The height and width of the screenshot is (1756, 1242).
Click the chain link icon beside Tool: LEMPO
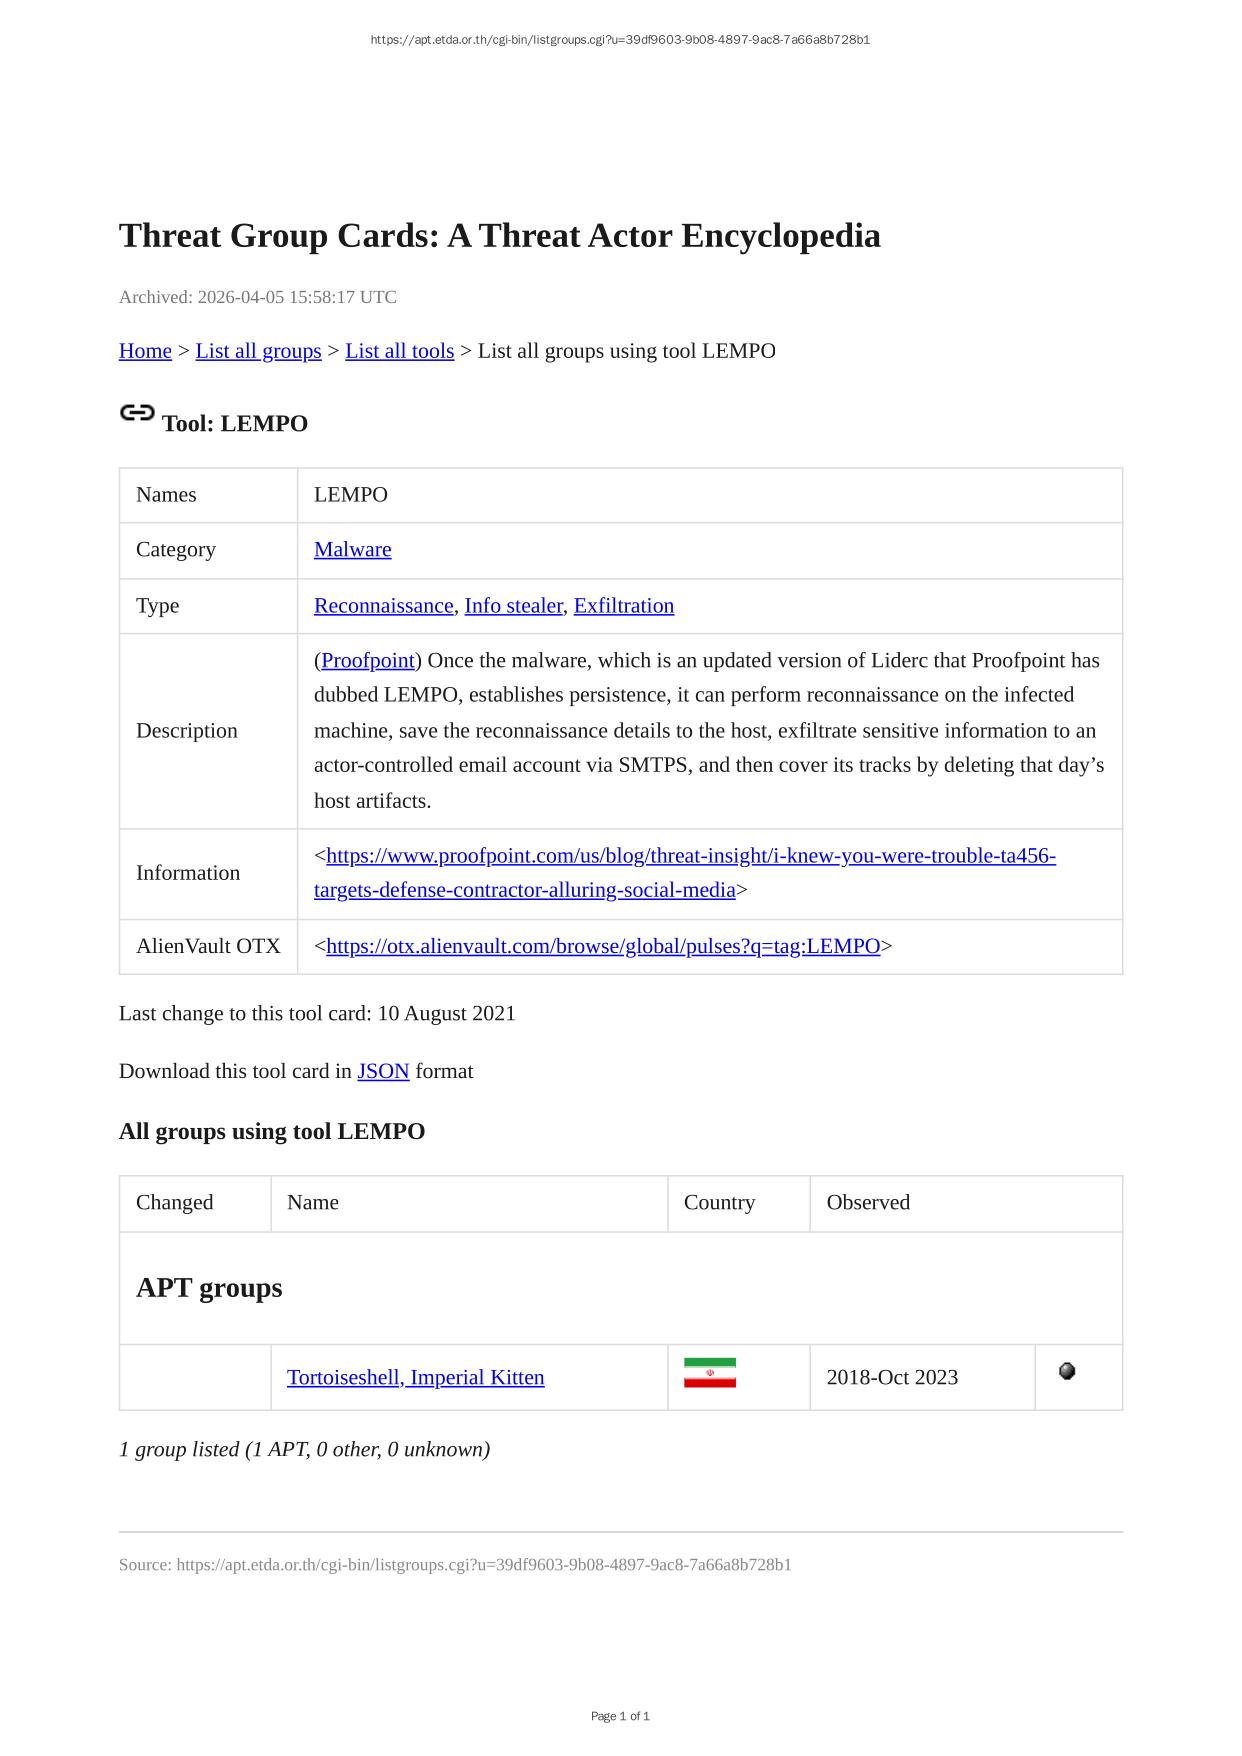[x=137, y=413]
